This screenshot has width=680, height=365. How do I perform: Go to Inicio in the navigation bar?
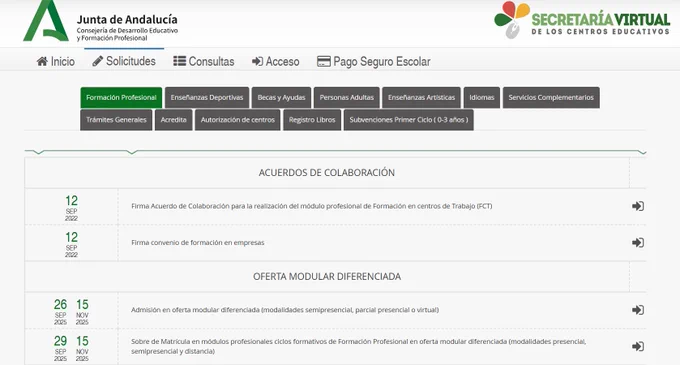click(x=56, y=62)
